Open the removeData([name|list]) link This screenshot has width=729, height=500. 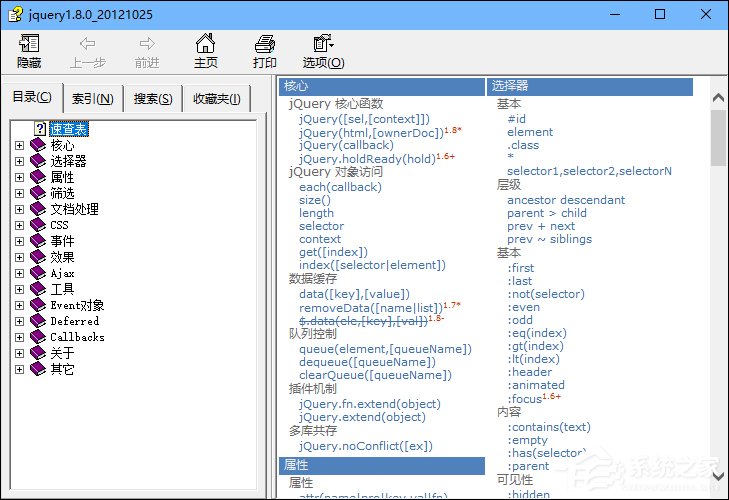coord(371,308)
